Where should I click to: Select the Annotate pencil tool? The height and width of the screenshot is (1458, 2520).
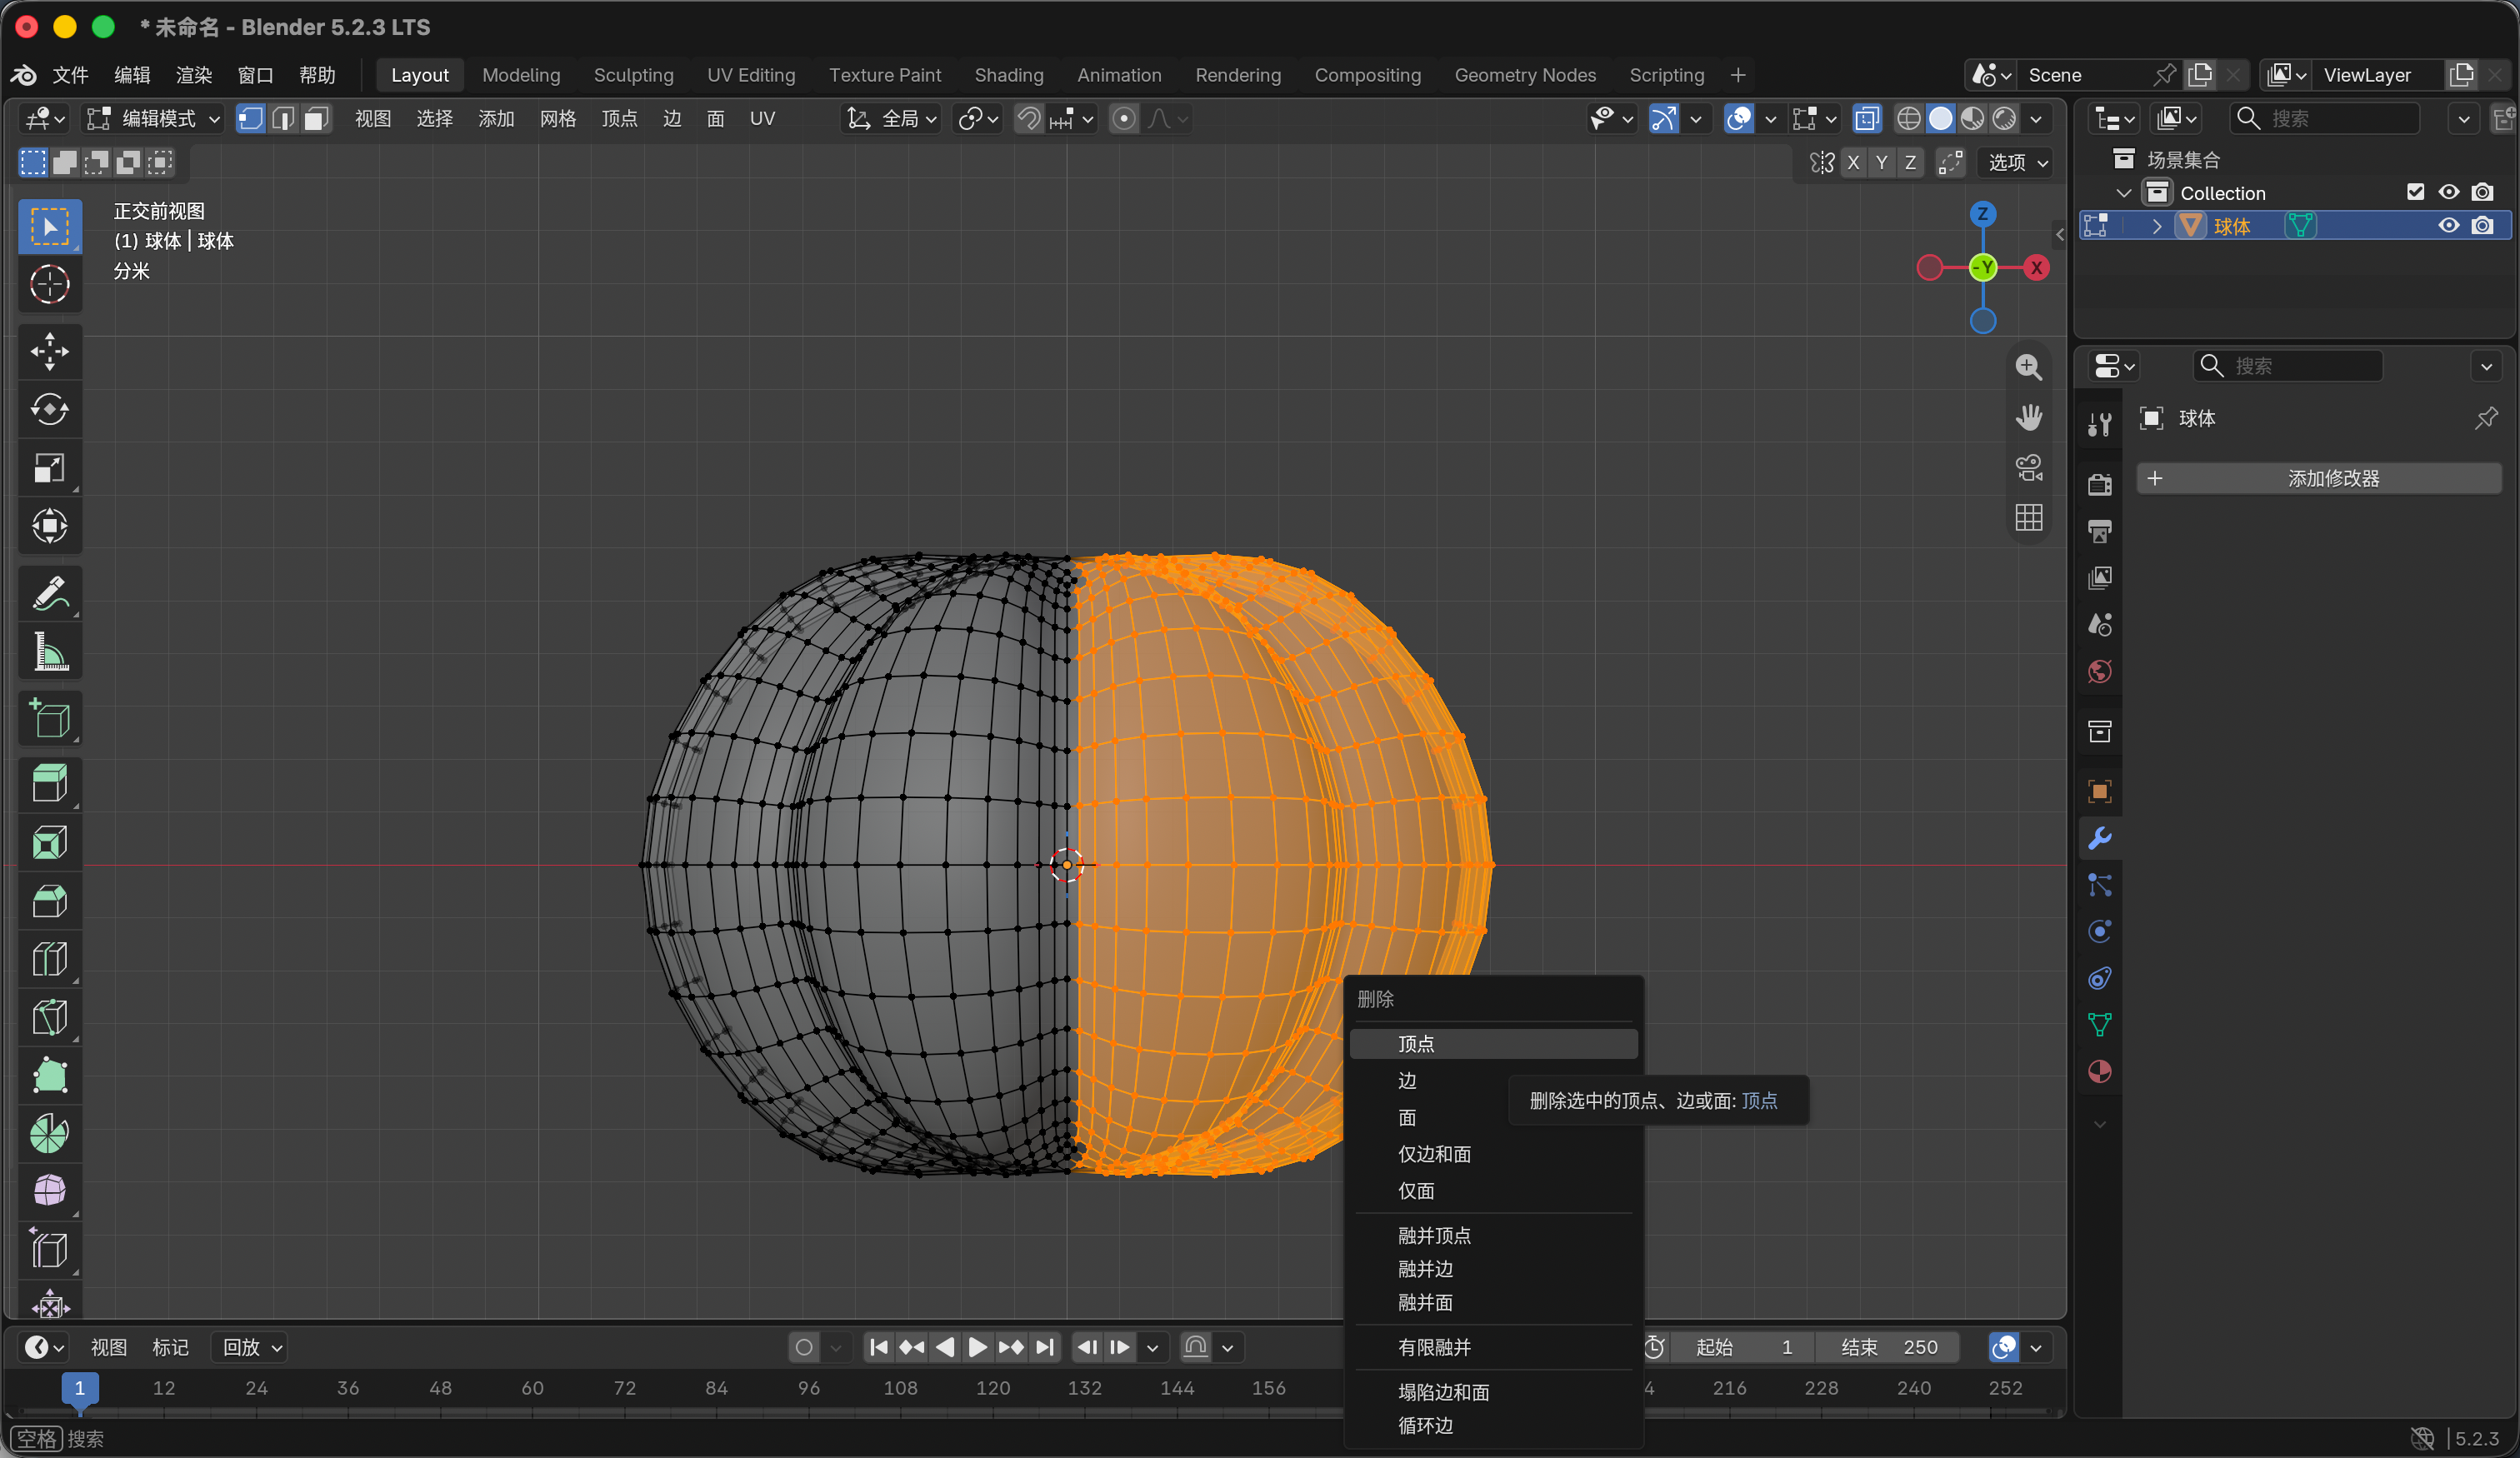(49, 593)
